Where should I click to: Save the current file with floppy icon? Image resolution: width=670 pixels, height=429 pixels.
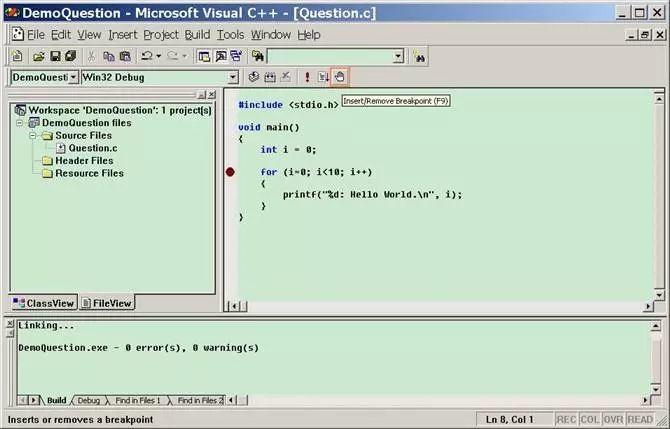[x=55, y=56]
